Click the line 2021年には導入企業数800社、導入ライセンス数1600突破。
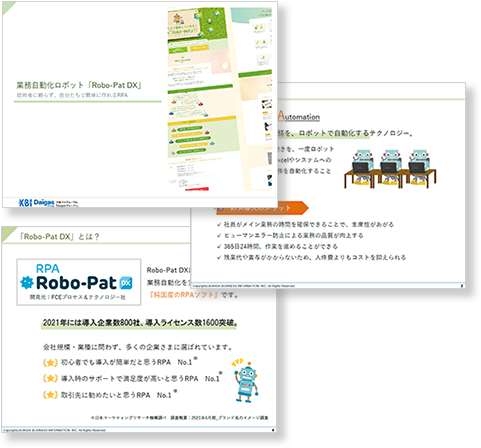481x448 pixels. 140,323
